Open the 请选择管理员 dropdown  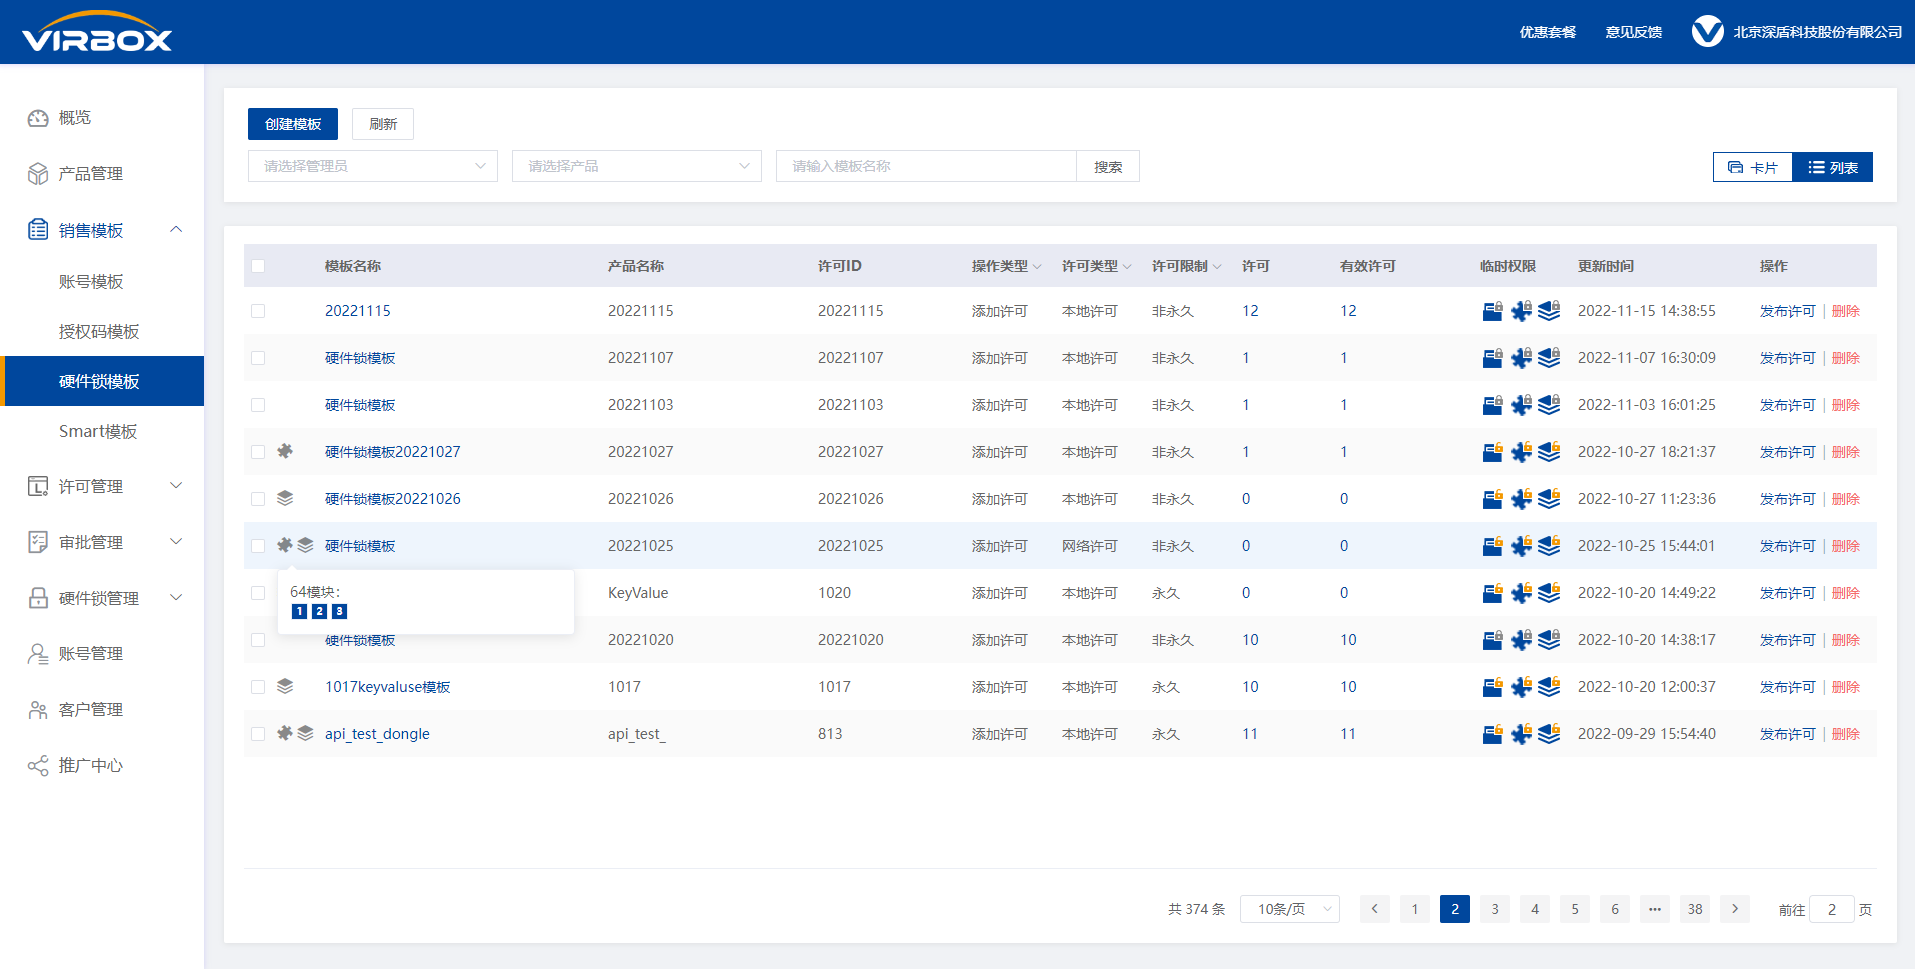[373, 166]
